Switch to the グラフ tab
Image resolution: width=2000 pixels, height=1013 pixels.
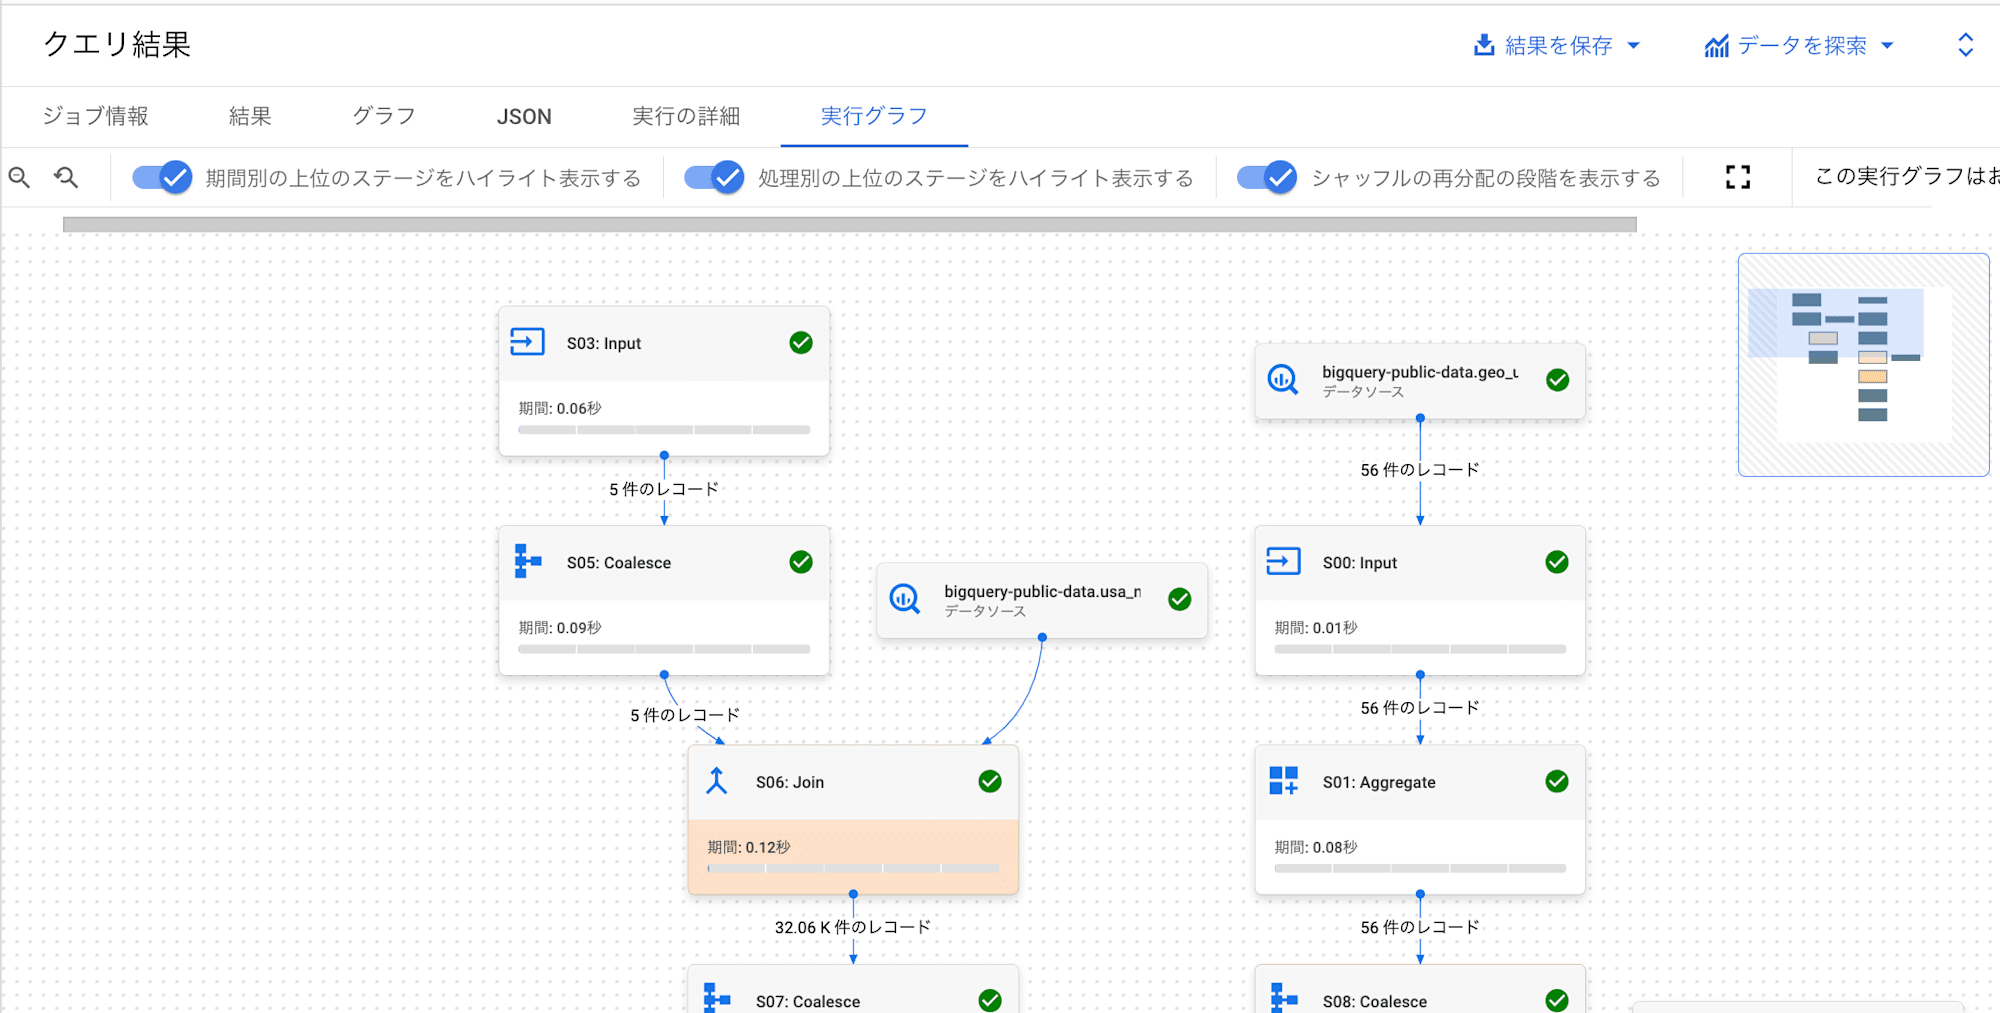[x=384, y=116]
